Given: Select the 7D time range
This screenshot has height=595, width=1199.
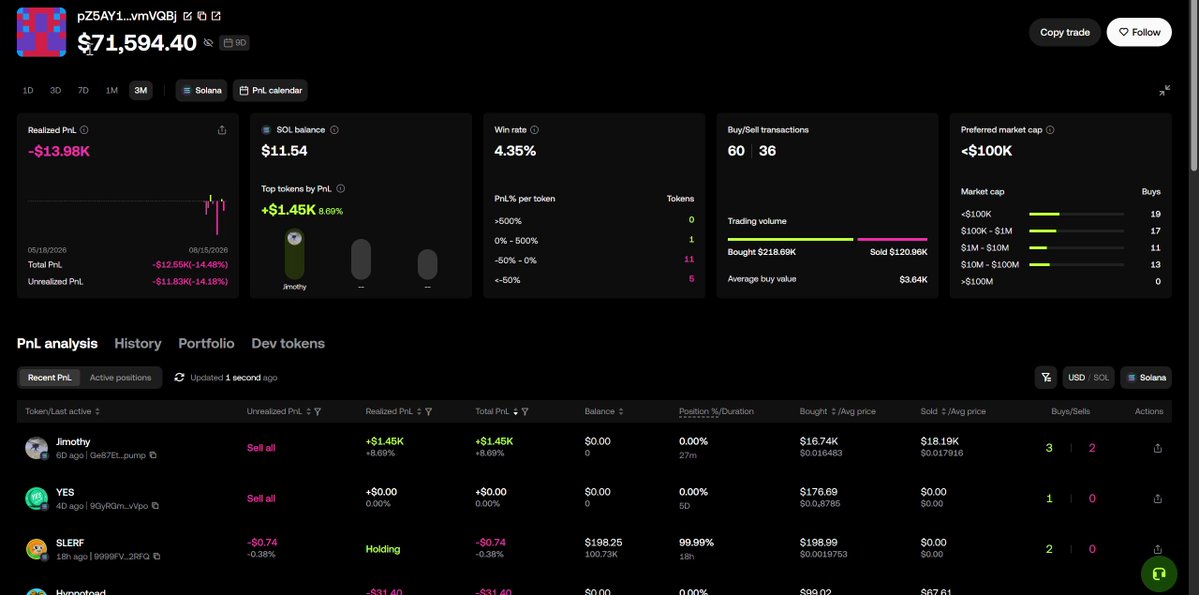Looking at the screenshot, I should pyautogui.click(x=83, y=90).
